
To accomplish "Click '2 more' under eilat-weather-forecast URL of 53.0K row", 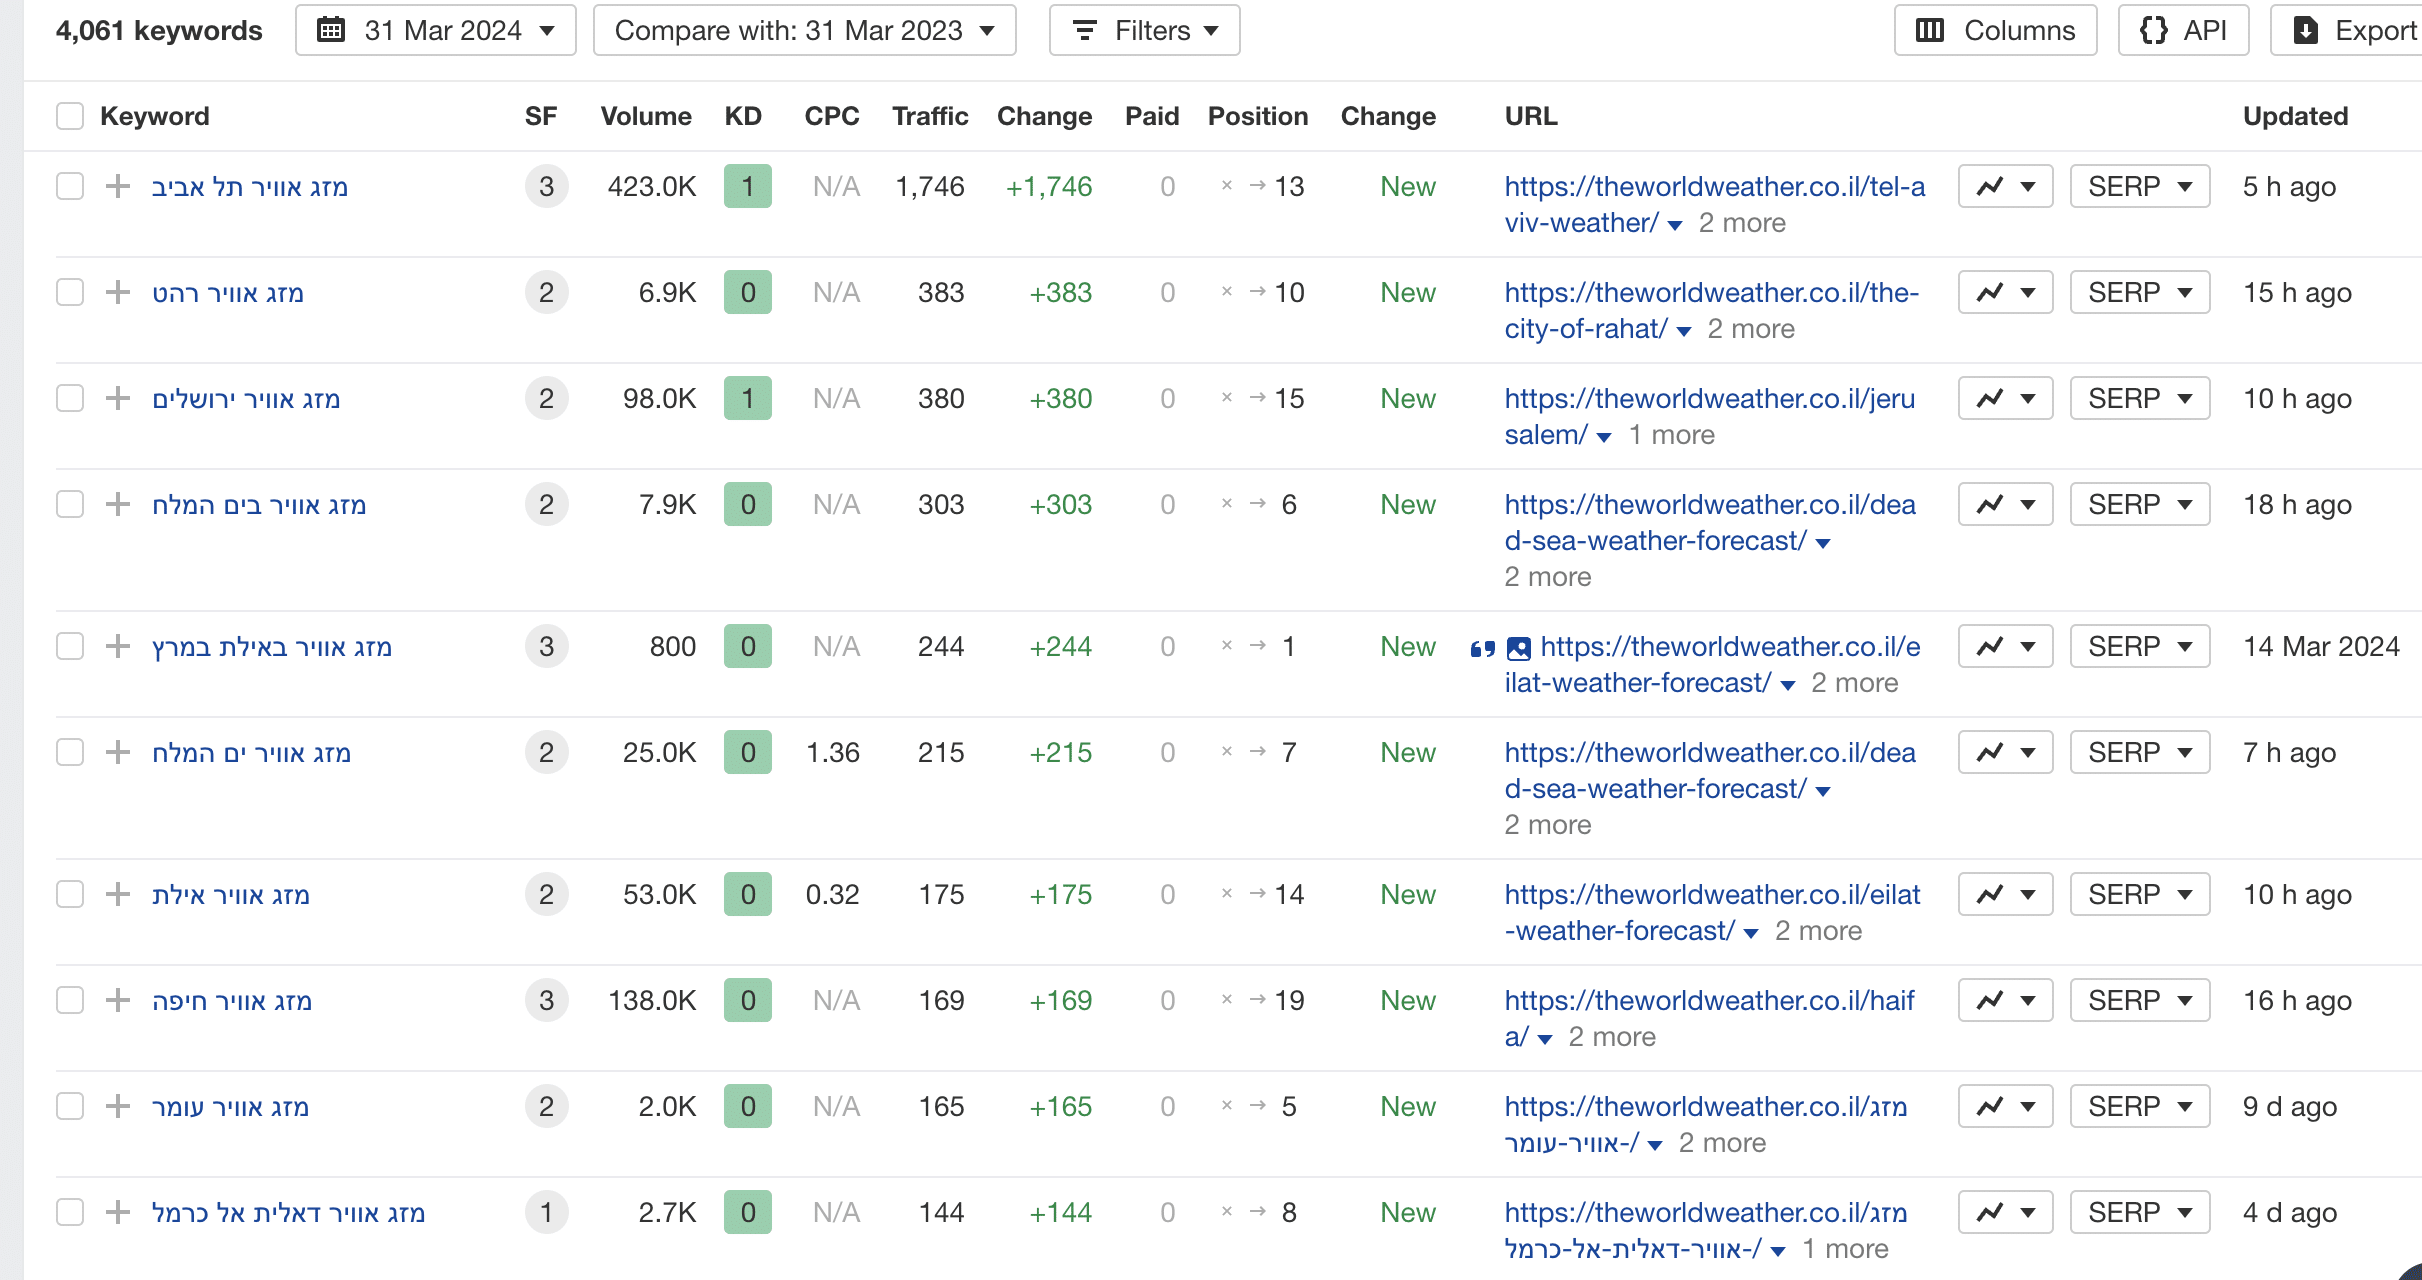I will (x=1818, y=931).
